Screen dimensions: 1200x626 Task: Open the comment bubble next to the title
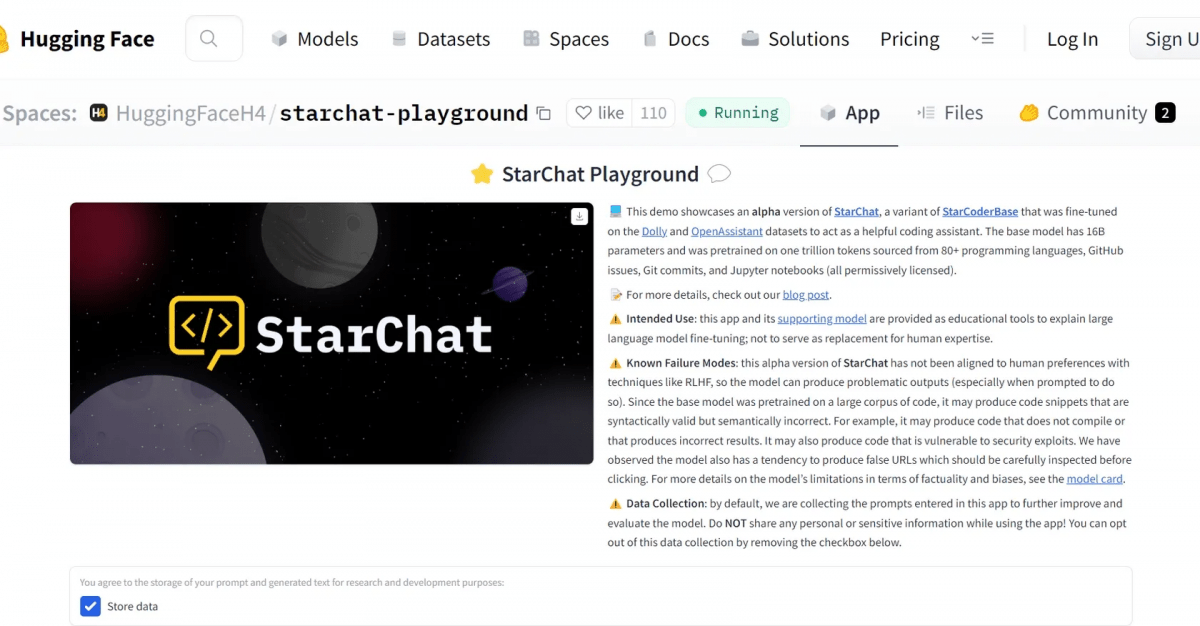(719, 174)
